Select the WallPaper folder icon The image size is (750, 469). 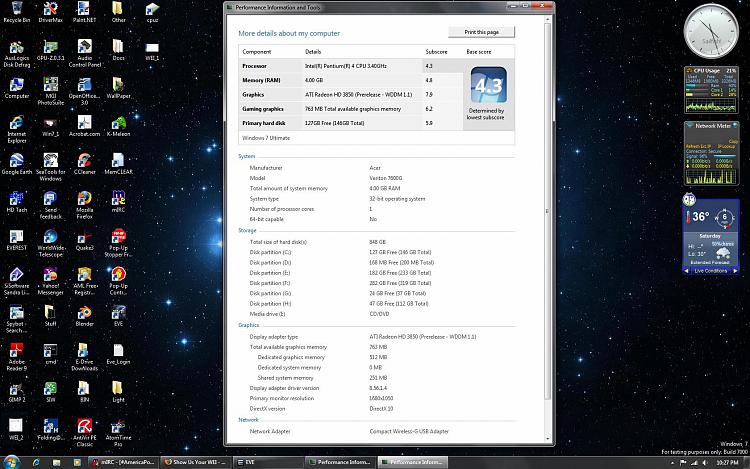(x=118, y=88)
